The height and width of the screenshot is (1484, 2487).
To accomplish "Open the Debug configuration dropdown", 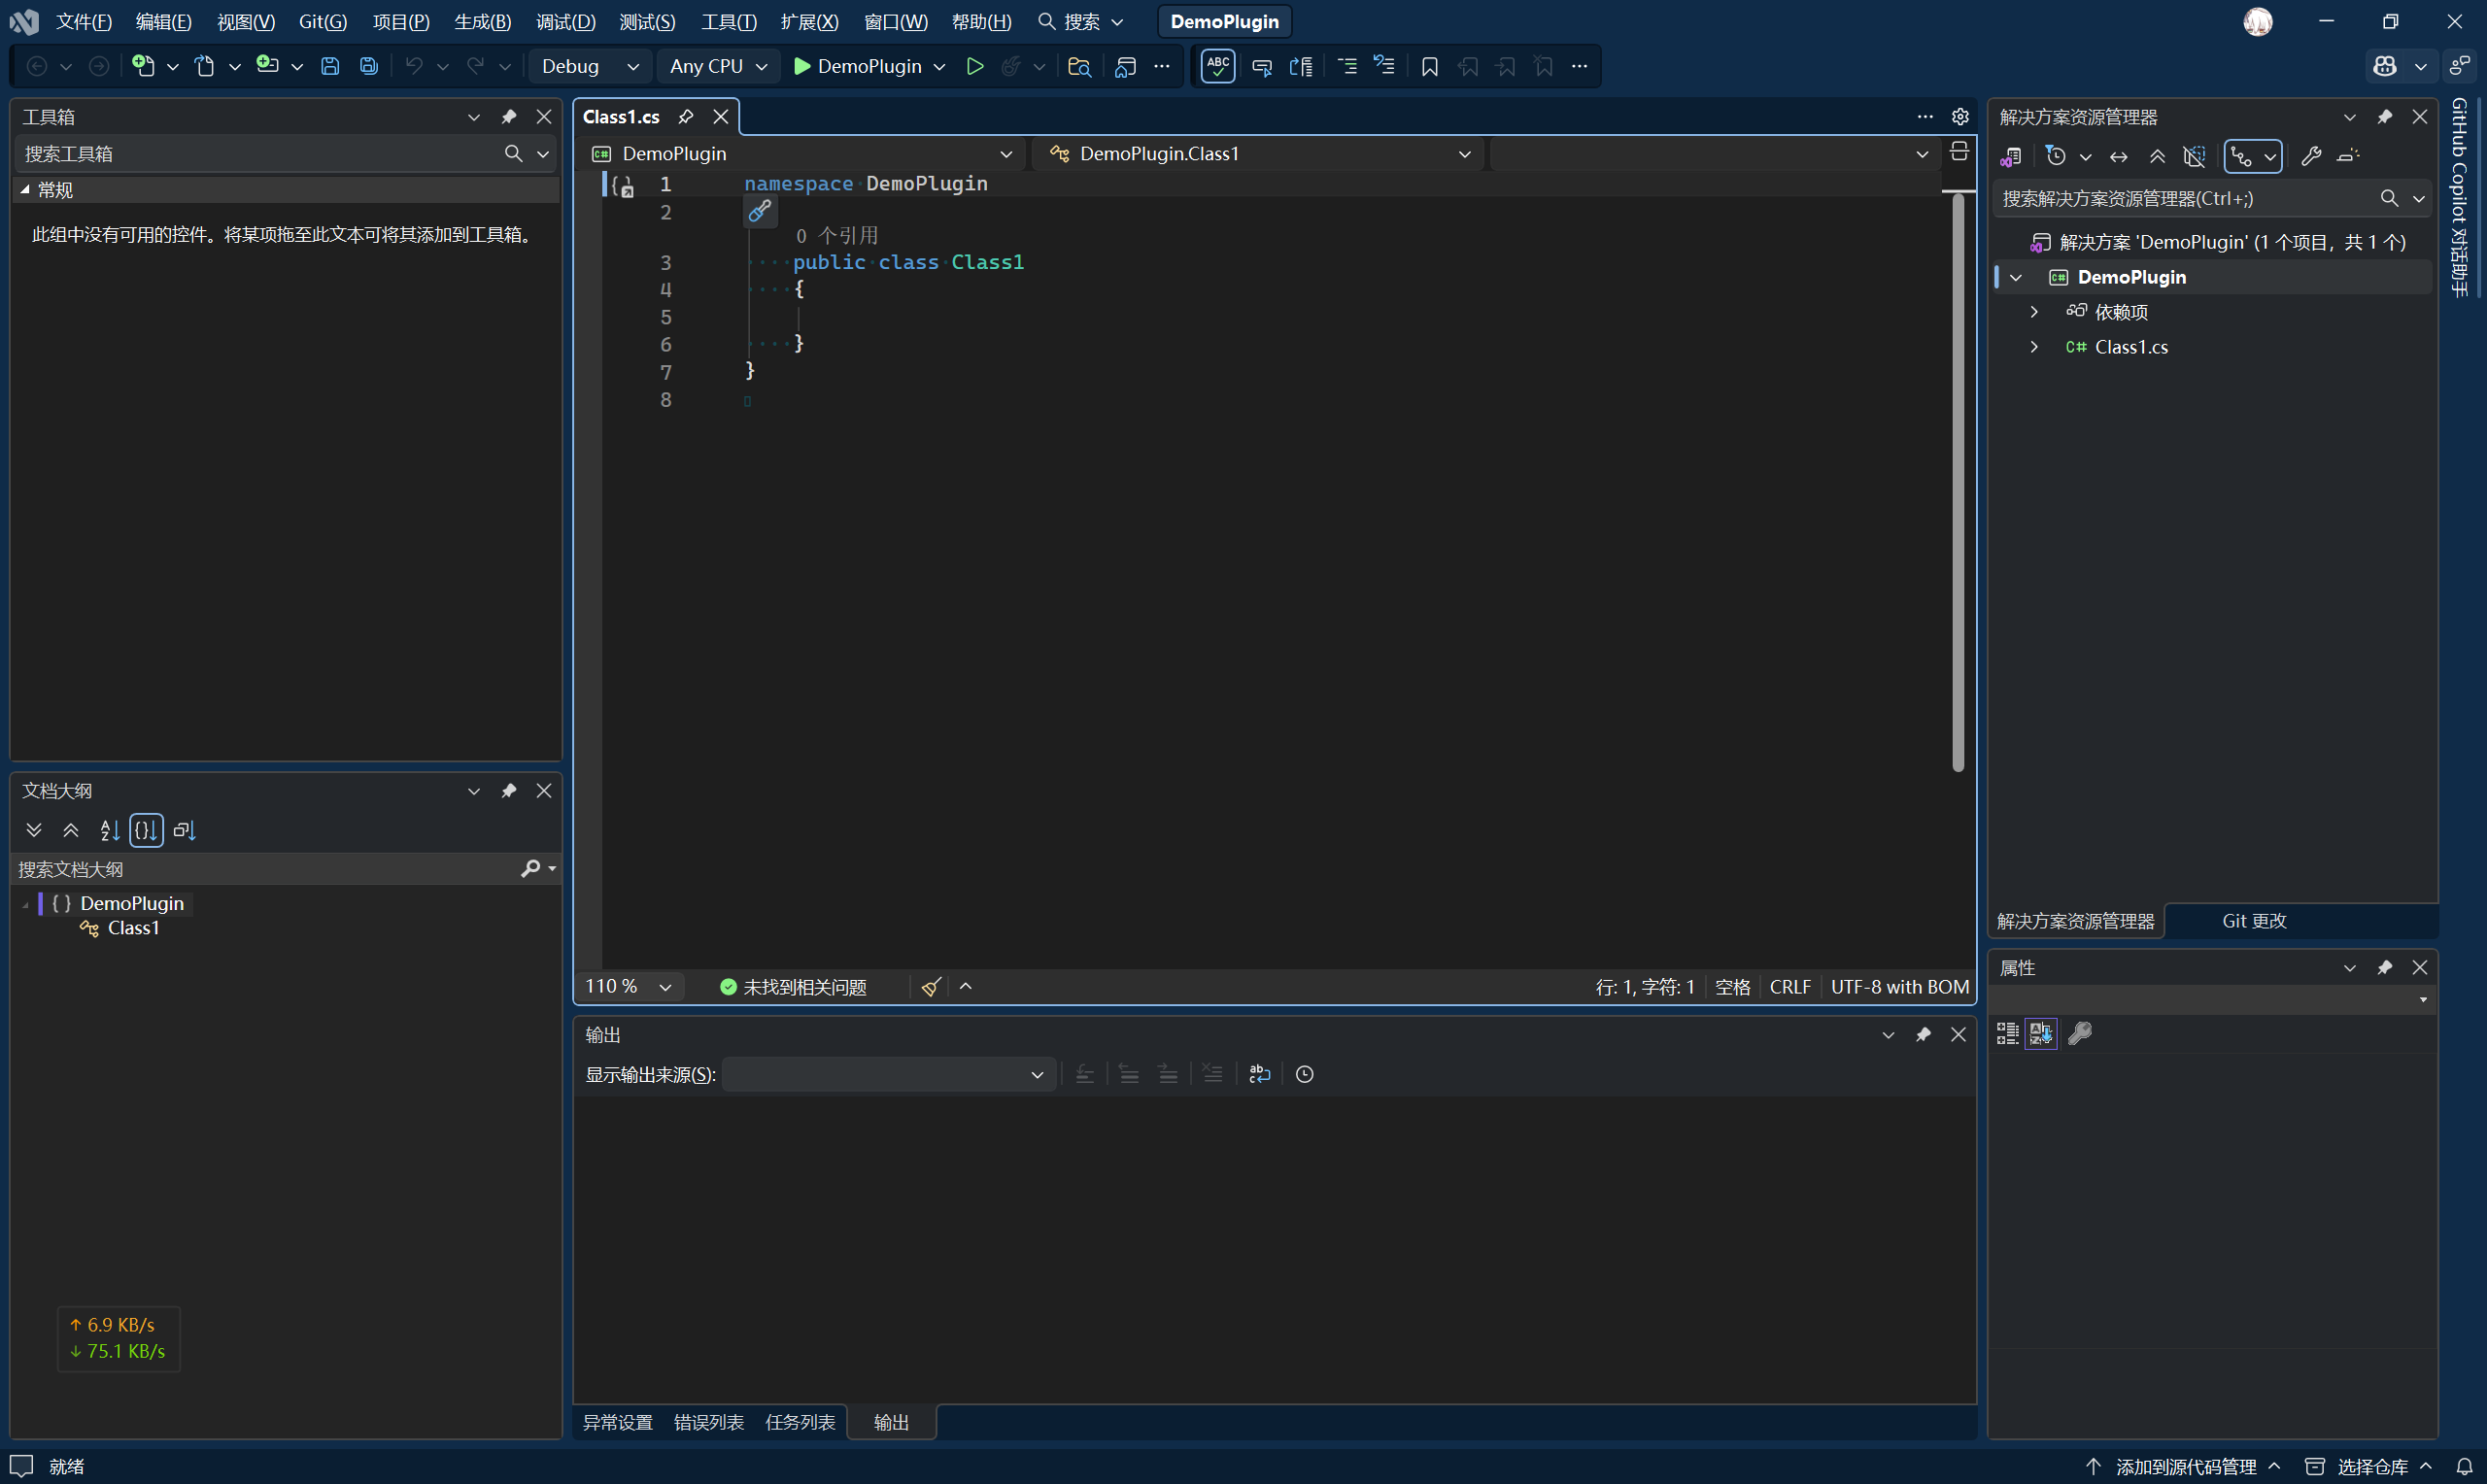I will click(x=589, y=66).
